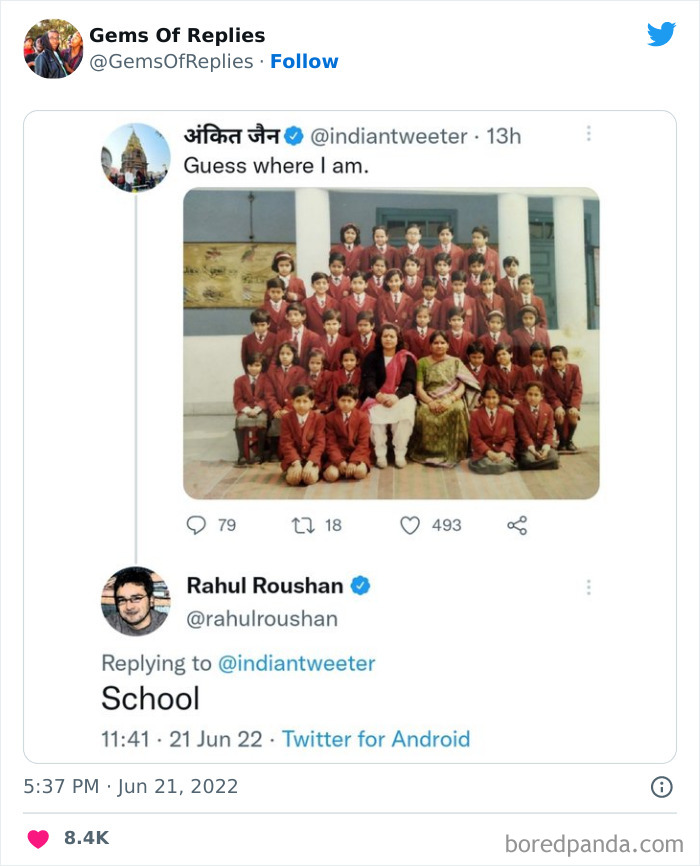The width and height of the screenshot is (700, 866).
Task: Click the temple avatar of indiantweeter
Action: [x=135, y=157]
